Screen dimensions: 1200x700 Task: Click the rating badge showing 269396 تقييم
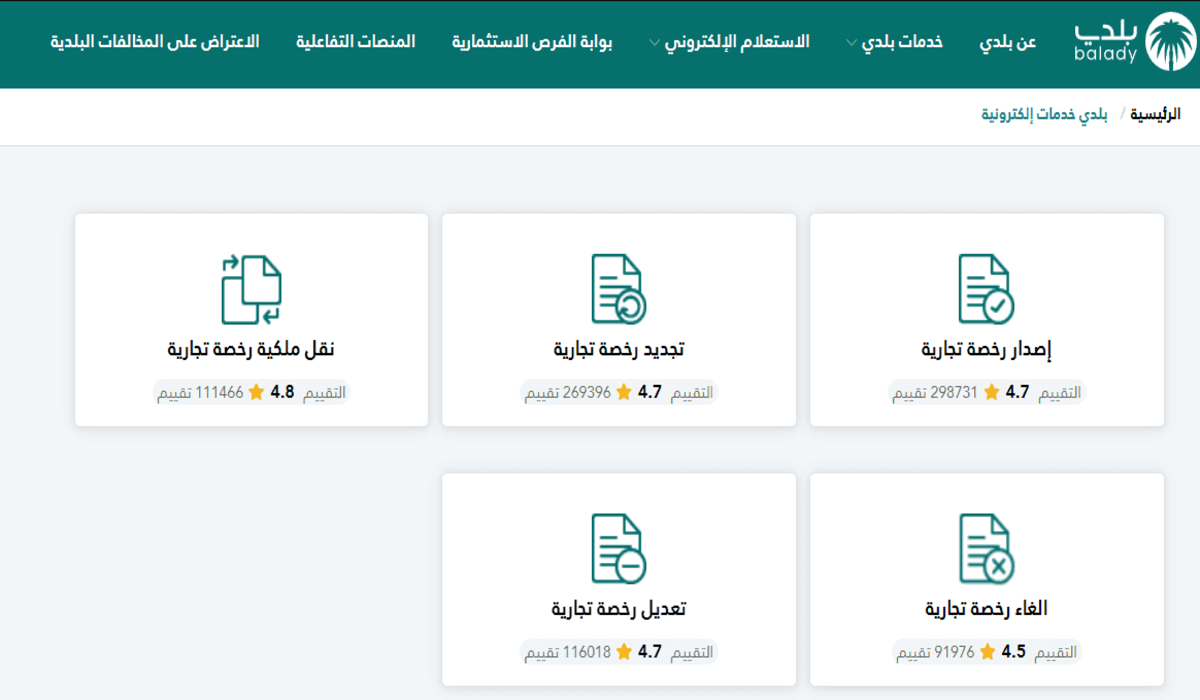(617, 392)
